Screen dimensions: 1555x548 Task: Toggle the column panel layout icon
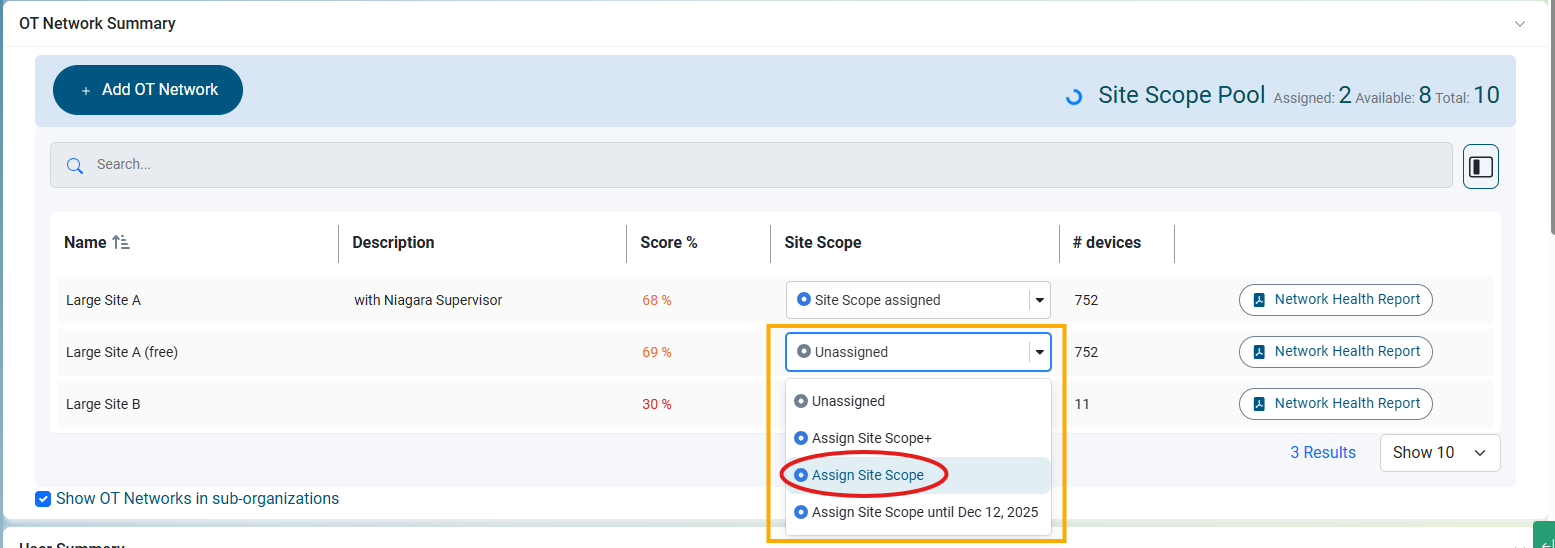(x=1481, y=166)
